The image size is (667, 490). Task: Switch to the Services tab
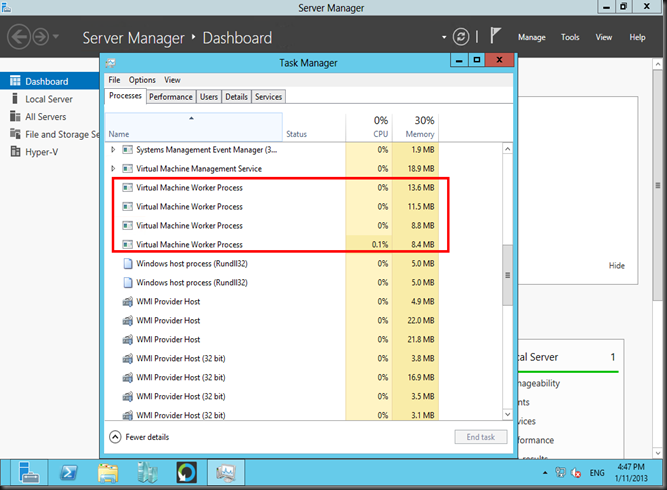click(x=268, y=97)
